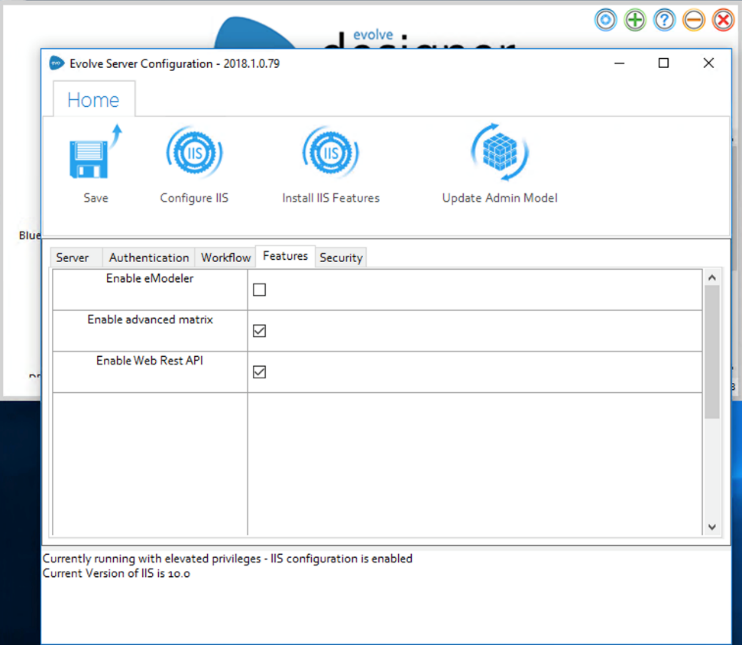742x645 pixels.
Task: Select the Home ribbon tab
Action: click(93, 100)
